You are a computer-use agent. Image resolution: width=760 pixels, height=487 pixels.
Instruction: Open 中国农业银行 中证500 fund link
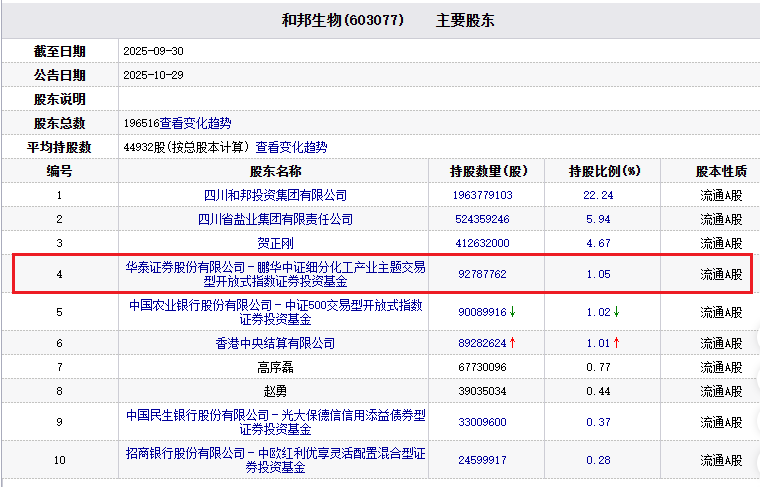coord(275,312)
